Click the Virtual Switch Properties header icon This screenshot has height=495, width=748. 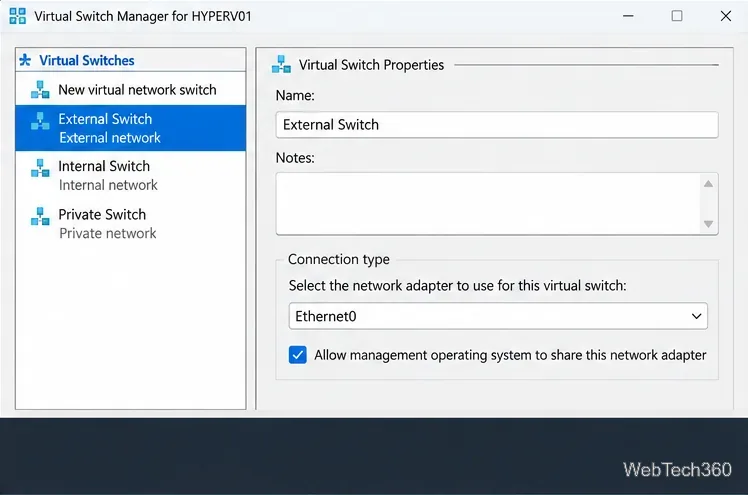click(x=281, y=64)
